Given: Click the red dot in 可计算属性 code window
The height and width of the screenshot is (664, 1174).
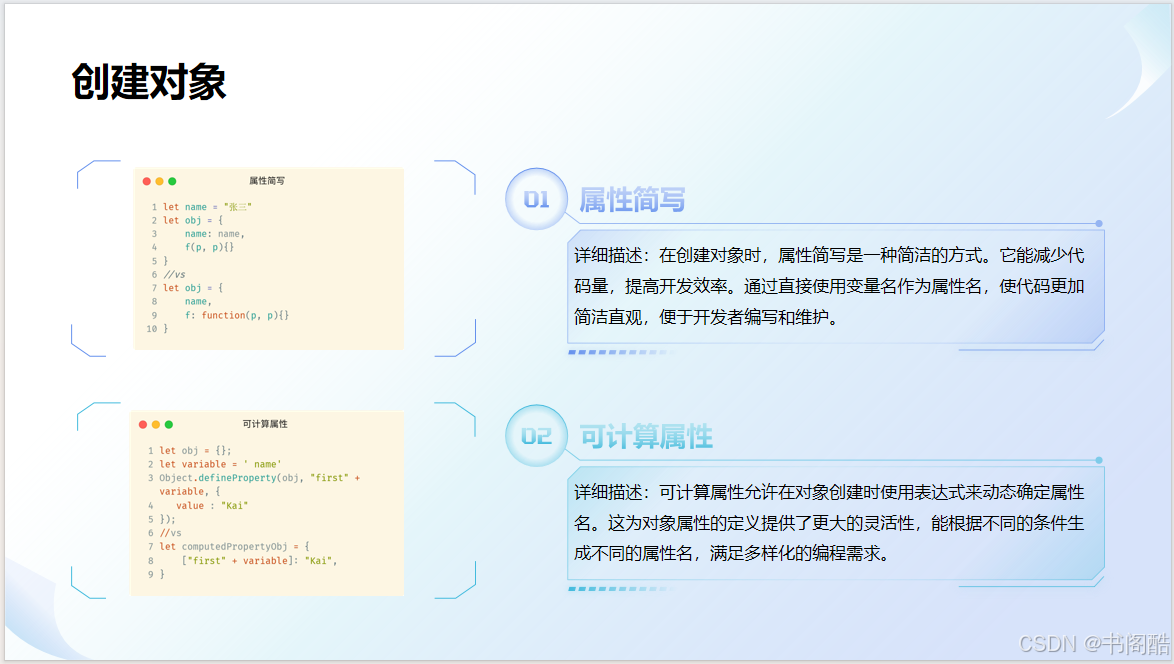Looking at the screenshot, I should pyautogui.click(x=143, y=424).
